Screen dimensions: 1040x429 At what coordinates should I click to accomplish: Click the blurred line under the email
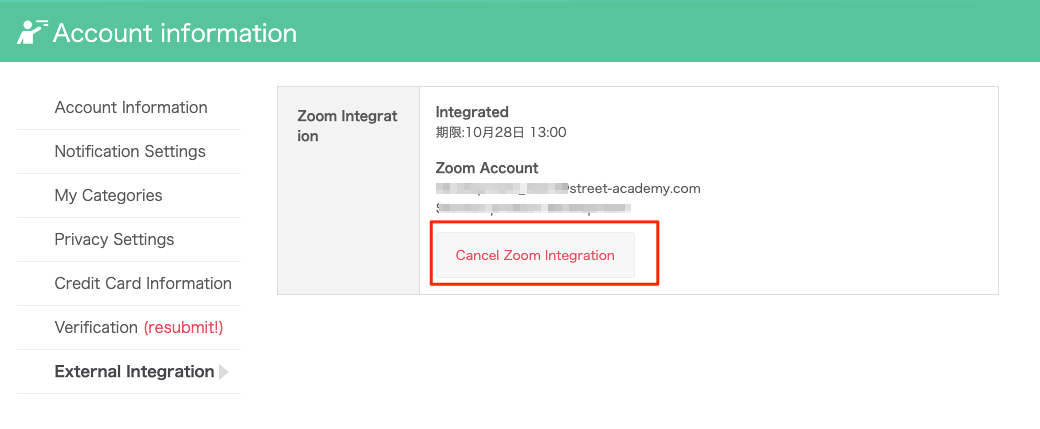533,208
